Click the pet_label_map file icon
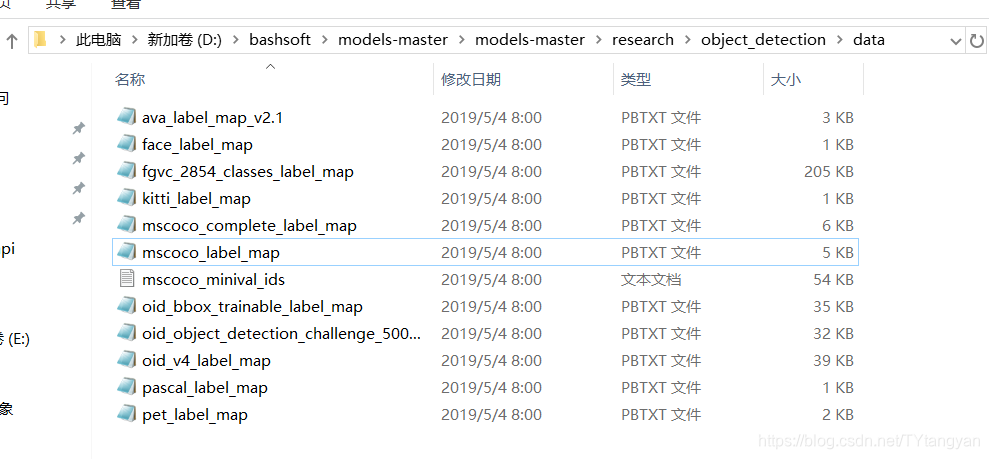 (127, 414)
